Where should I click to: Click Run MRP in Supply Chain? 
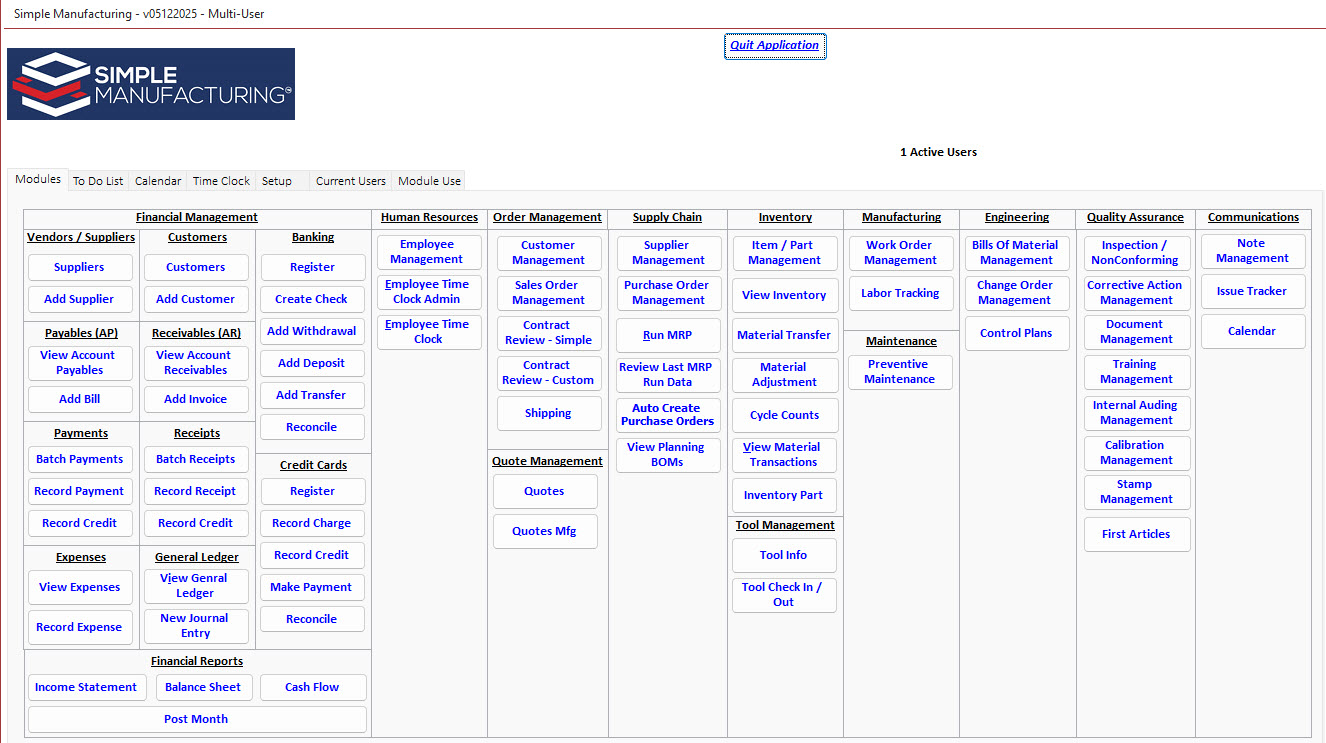pos(668,335)
